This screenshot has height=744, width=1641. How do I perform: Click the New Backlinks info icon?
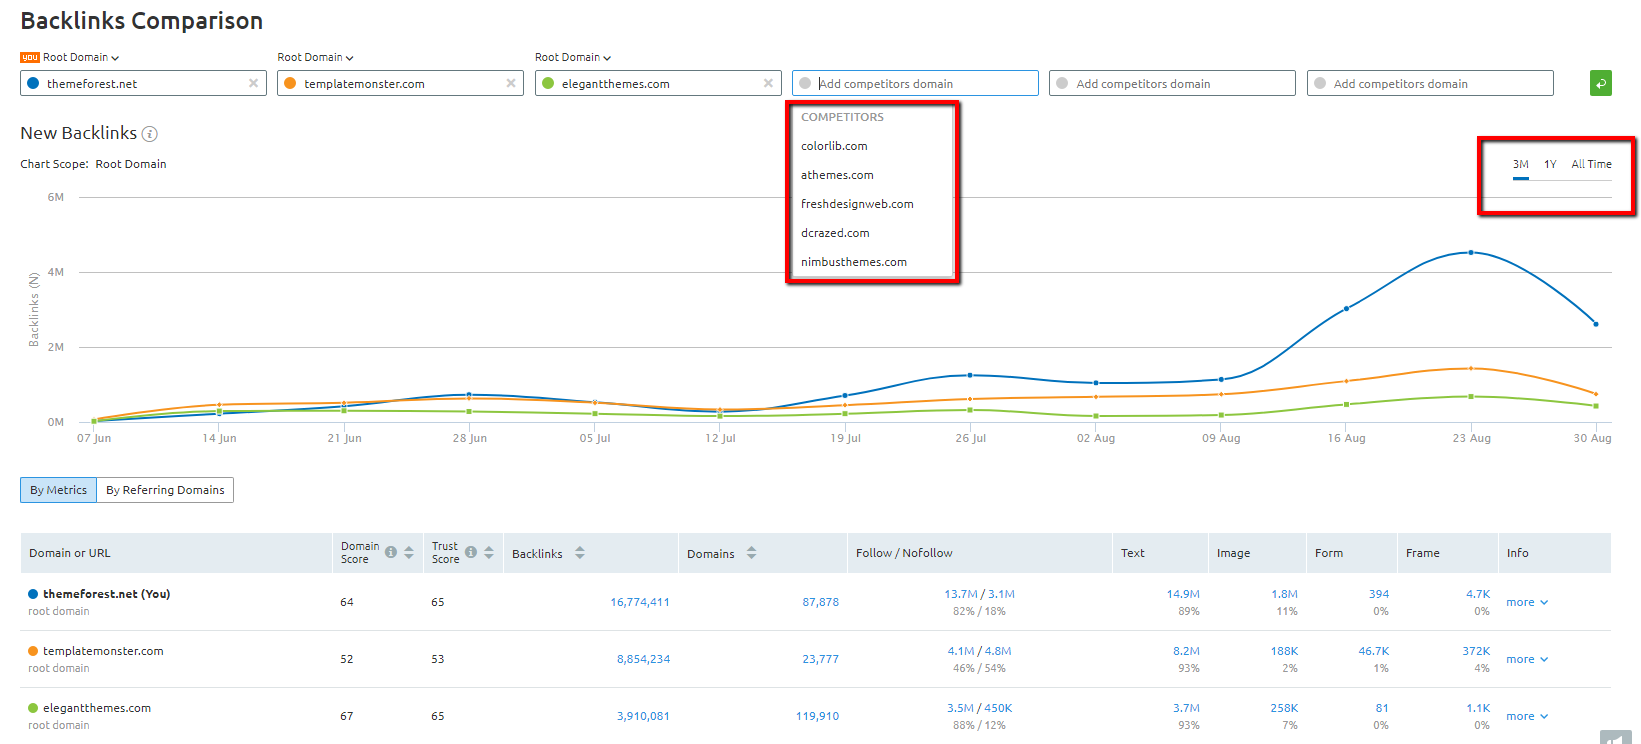[x=150, y=134]
